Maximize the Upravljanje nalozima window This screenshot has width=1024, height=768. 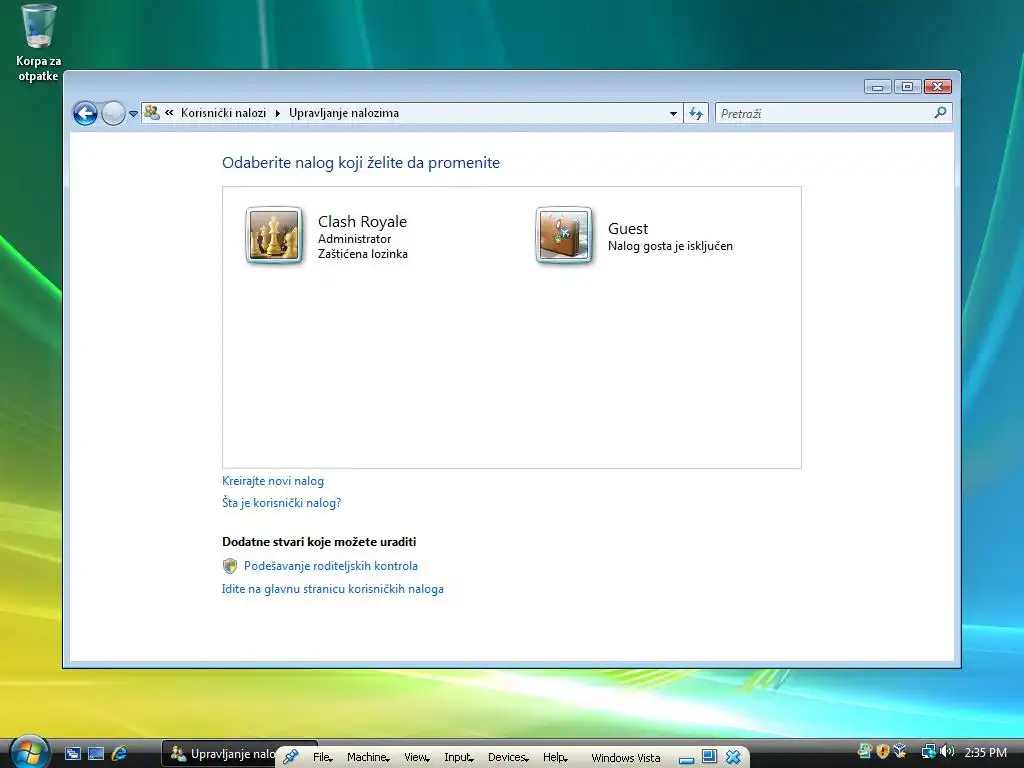tap(908, 87)
